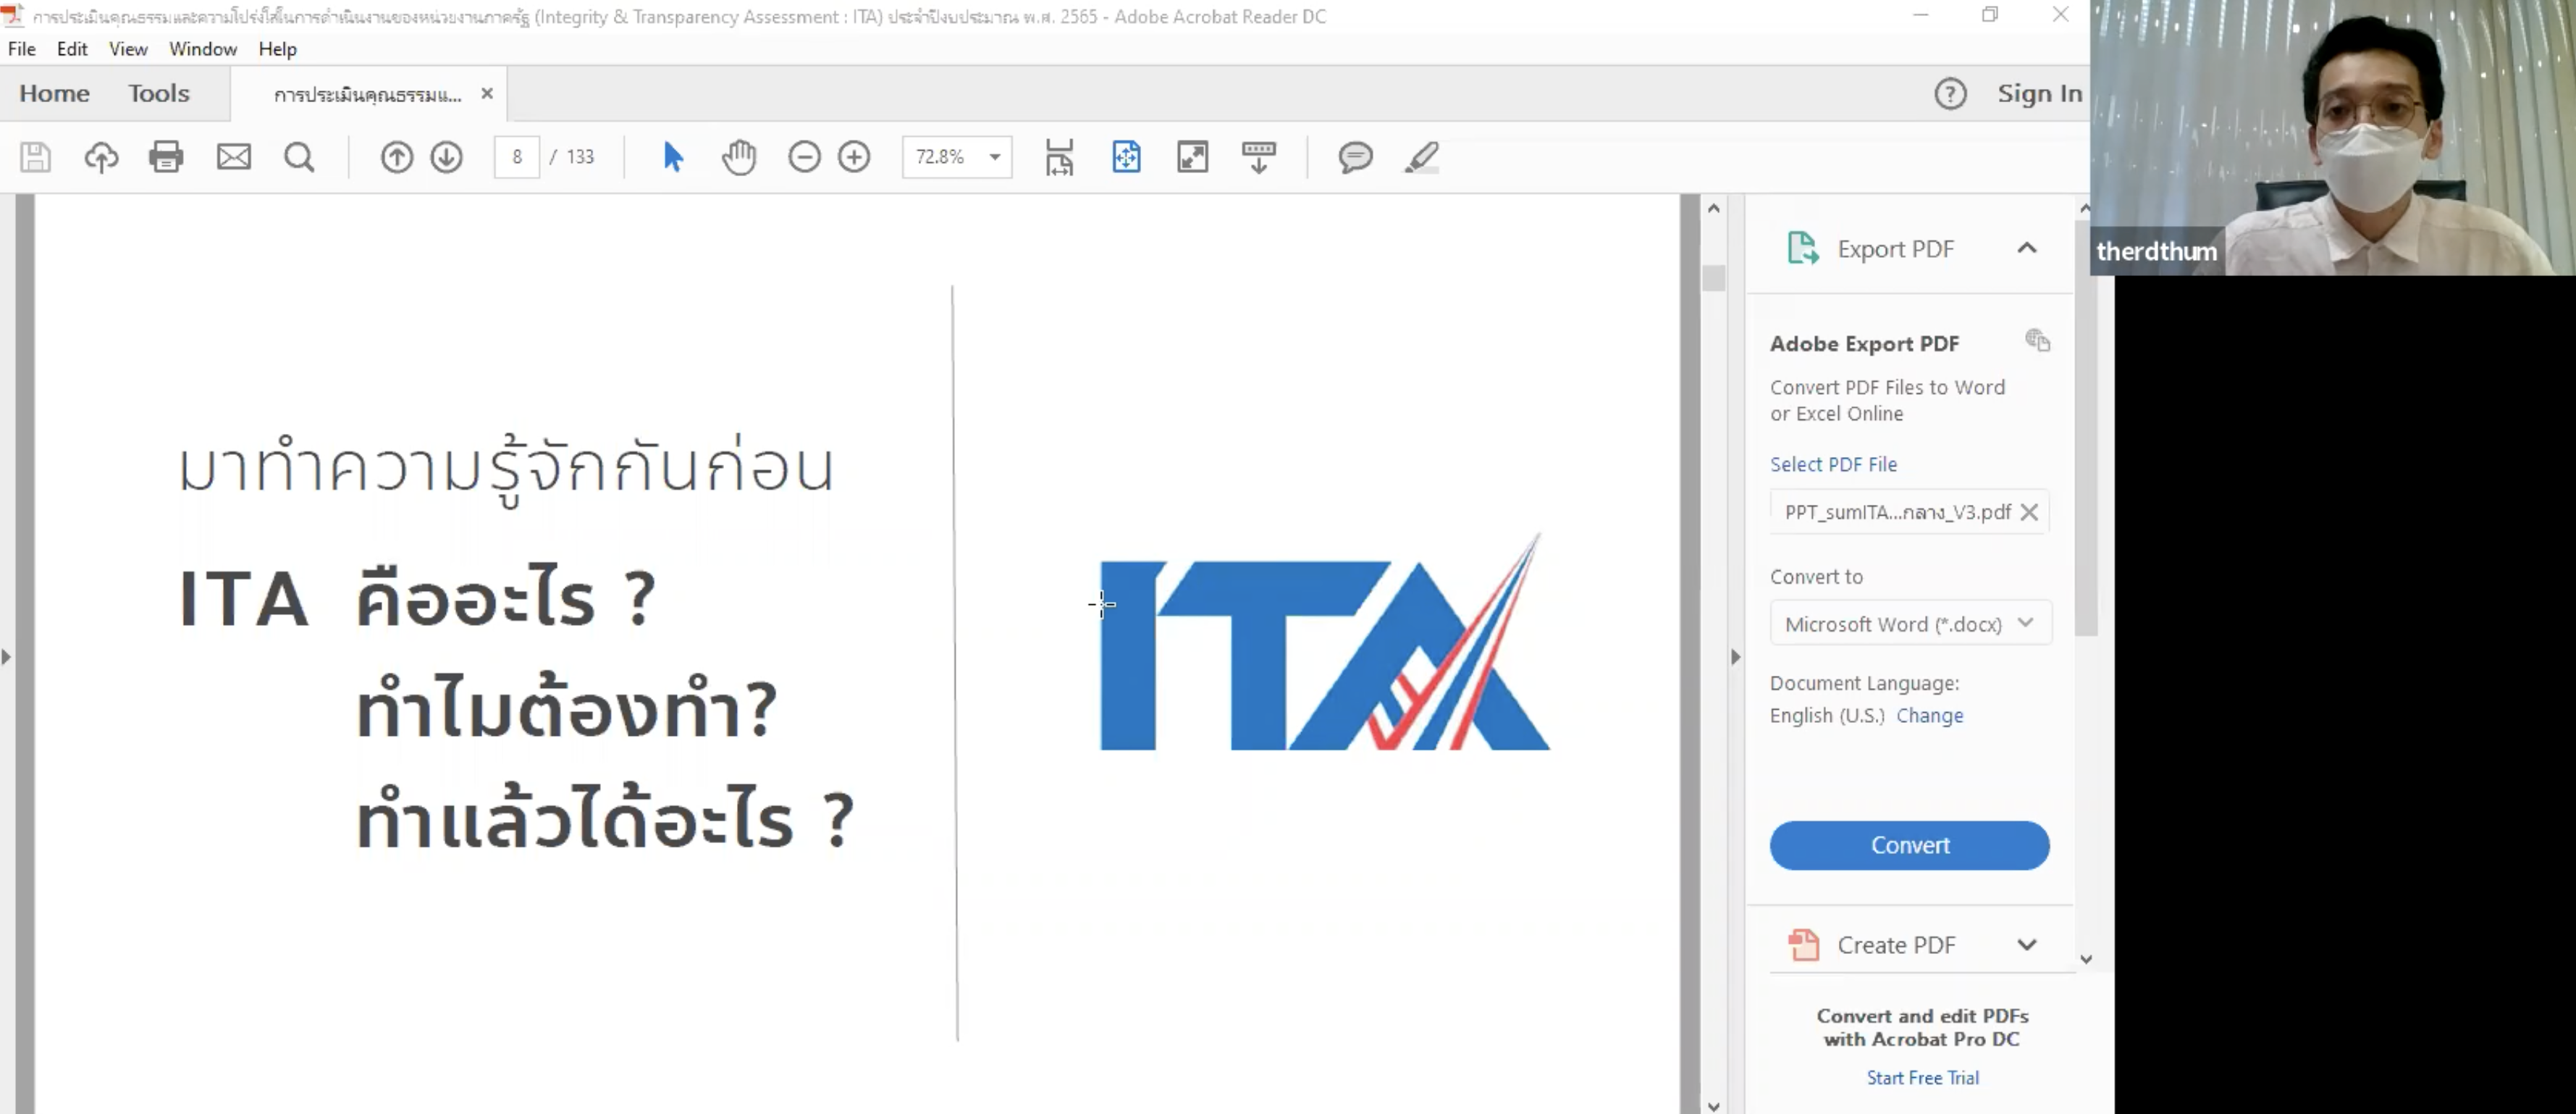Print the document with printer icon
2576x1114 pixels.
pos(166,157)
